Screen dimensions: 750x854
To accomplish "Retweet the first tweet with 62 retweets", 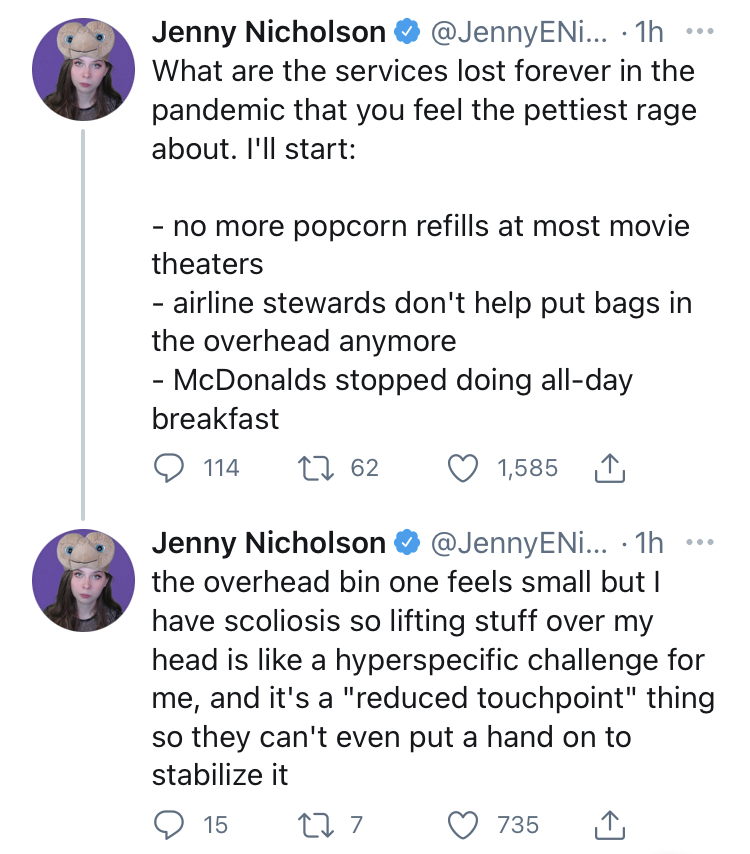I will tap(316, 468).
